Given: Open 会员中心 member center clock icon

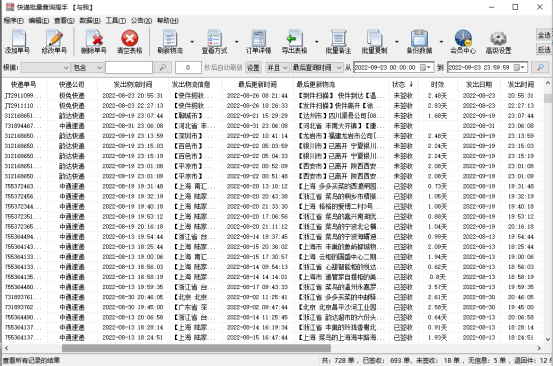Looking at the screenshot, I should 463,42.
